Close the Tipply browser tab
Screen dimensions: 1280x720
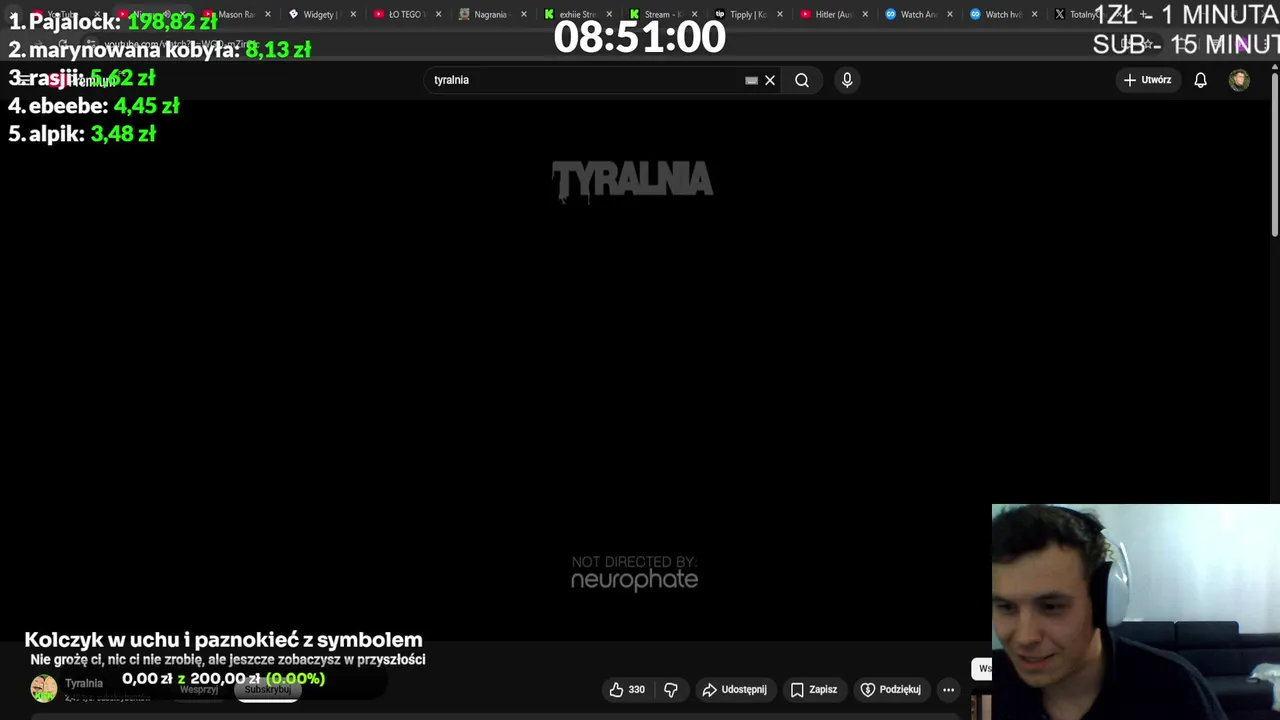tap(779, 14)
